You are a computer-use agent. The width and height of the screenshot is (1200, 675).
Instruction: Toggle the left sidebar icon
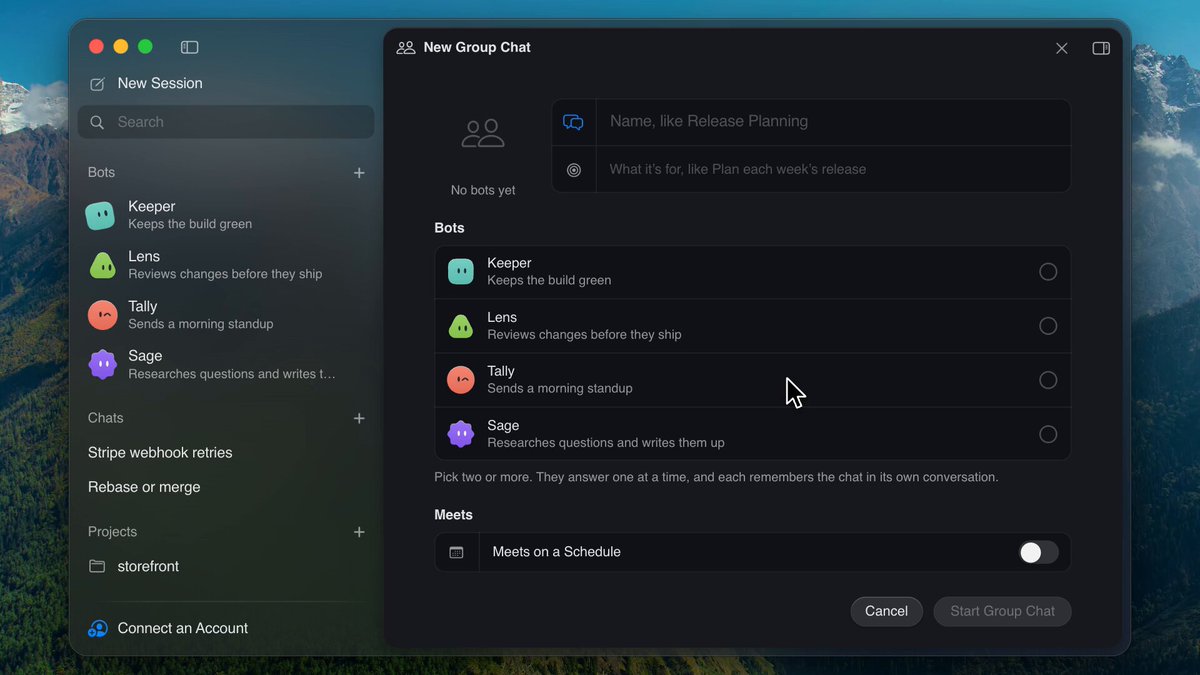(x=189, y=47)
